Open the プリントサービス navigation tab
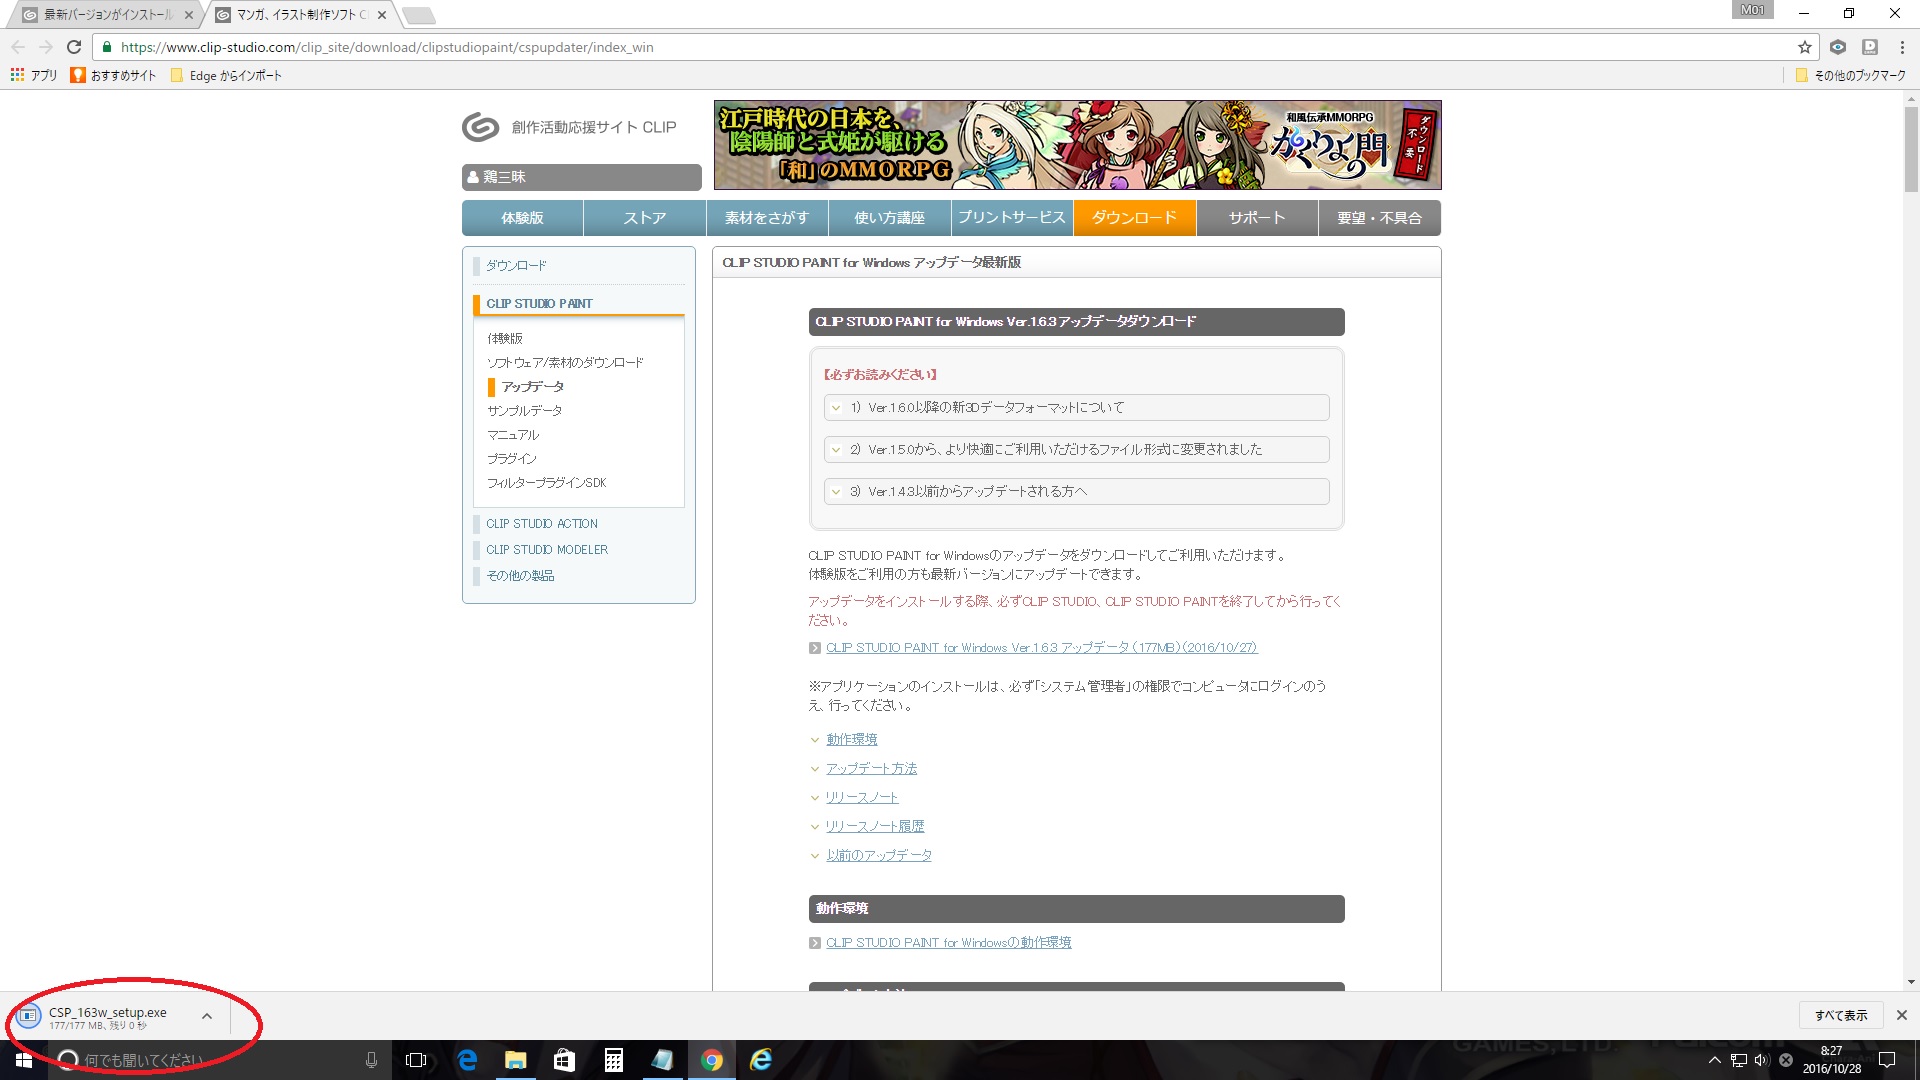 point(1012,218)
